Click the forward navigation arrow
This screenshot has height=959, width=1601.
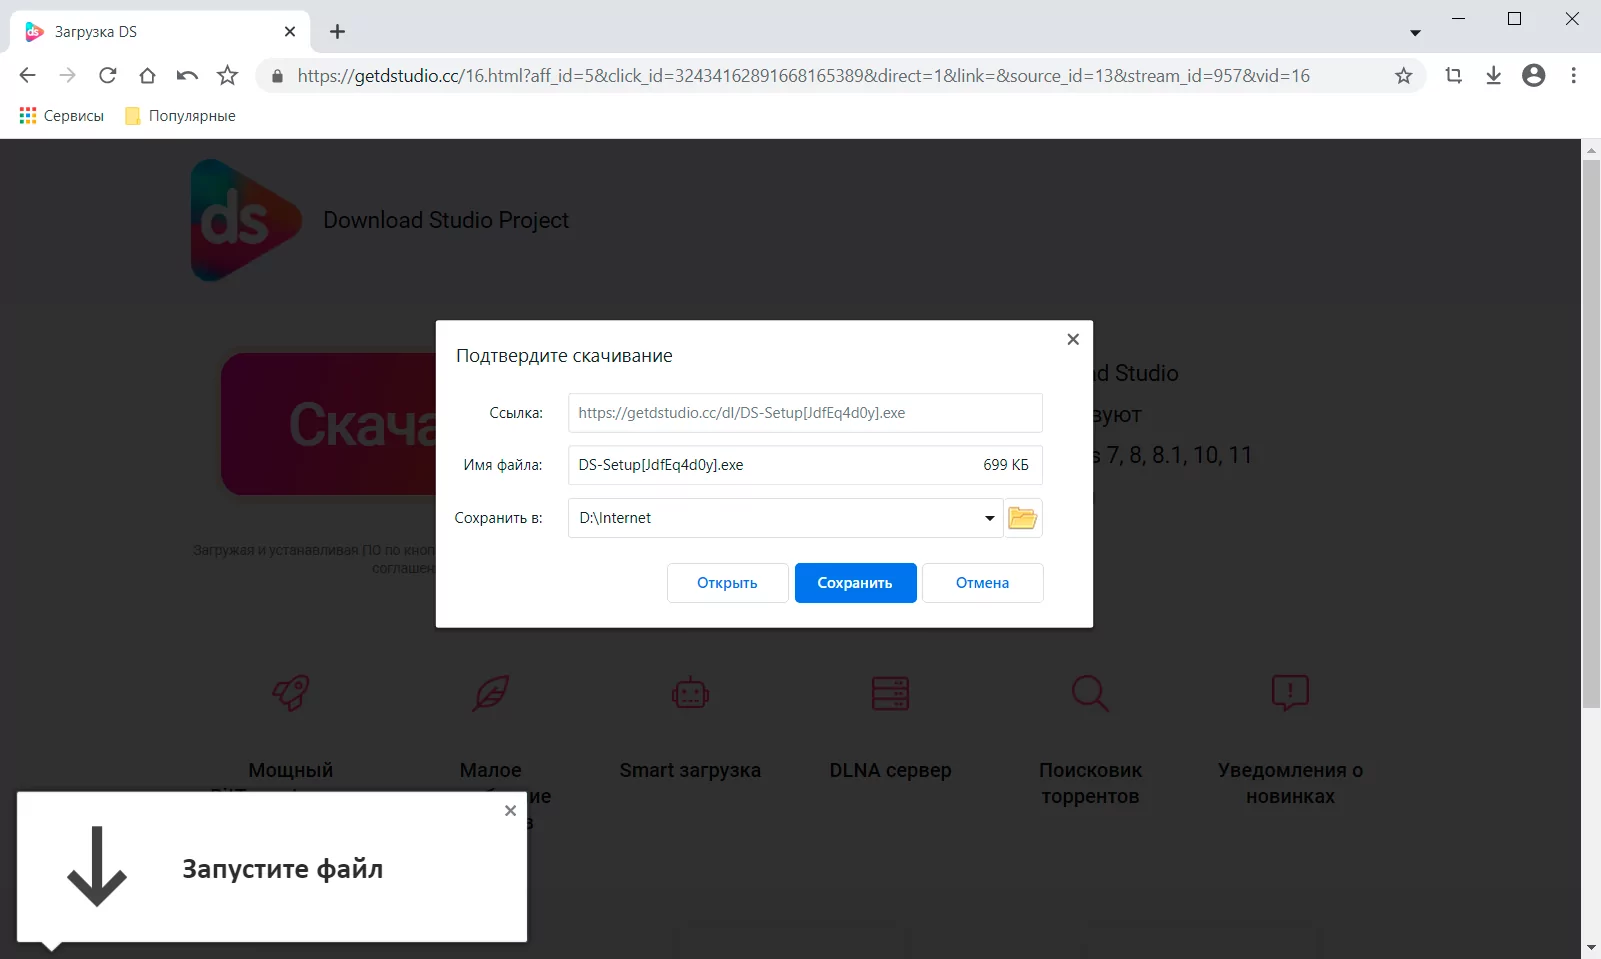pyautogui.click(x=67, y=75)
